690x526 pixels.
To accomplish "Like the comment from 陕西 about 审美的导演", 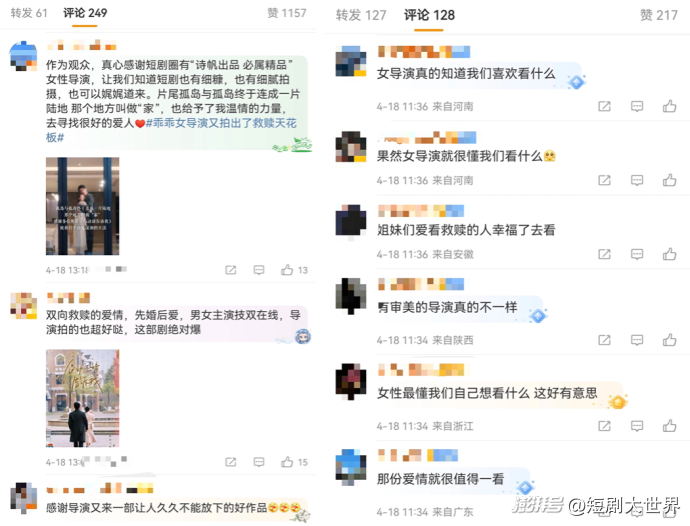I will coord(669,340).
